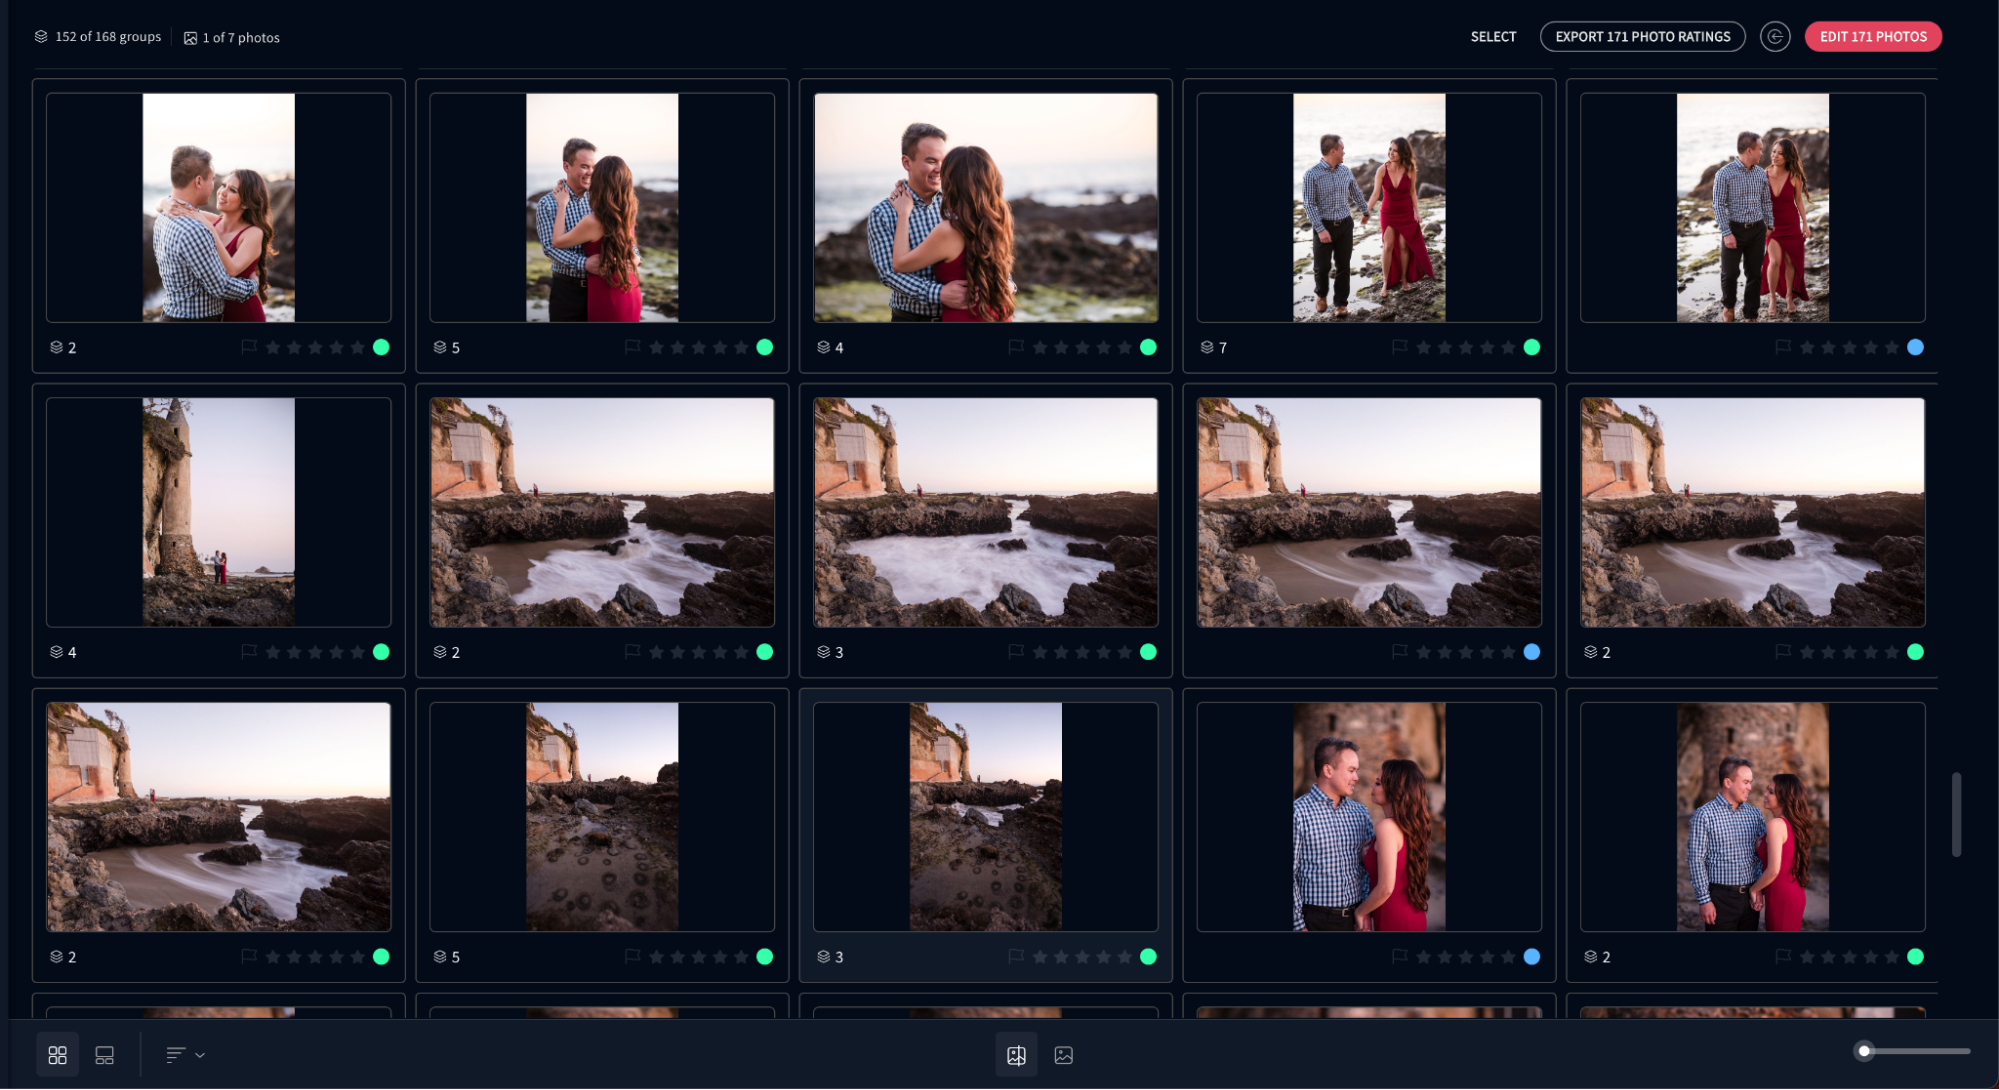Viewport: 1999px width, 1090px height.
Task: Click the EDIT 171 PHOTOS button
Action: pyautogui.click(x=1872, y=36)
